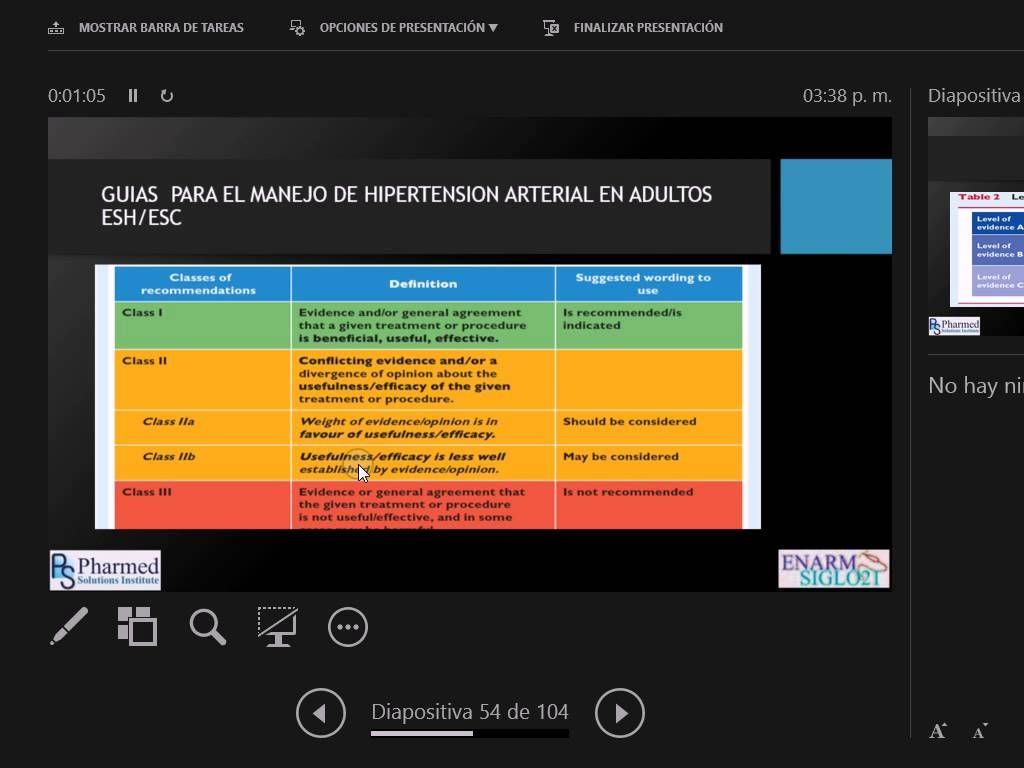Click the Diapositiva 54 de 104 counter
This screenshot has width=1024, height=768.
click(x=470, y=711)
